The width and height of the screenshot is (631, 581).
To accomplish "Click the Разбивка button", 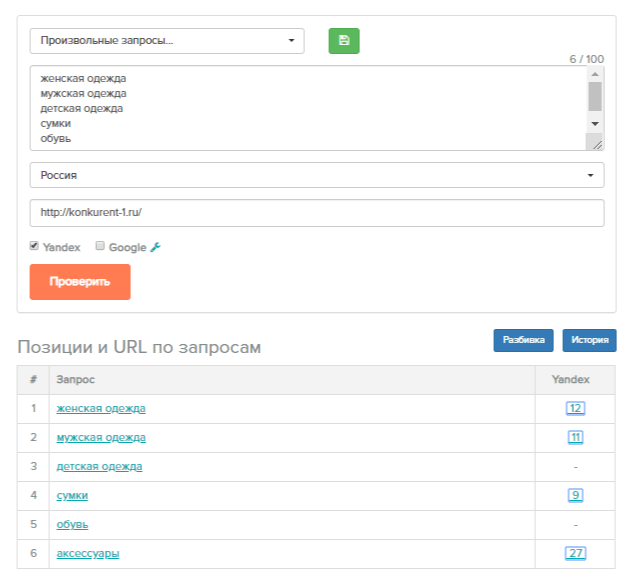I will click(523, 340).
